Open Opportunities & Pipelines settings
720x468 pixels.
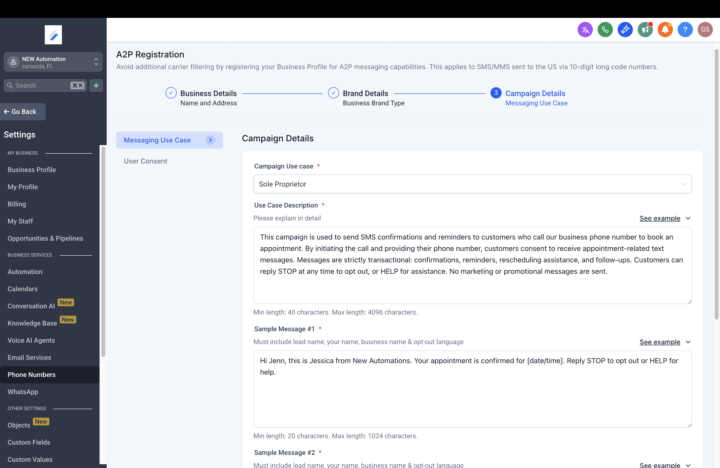(45, 238)
